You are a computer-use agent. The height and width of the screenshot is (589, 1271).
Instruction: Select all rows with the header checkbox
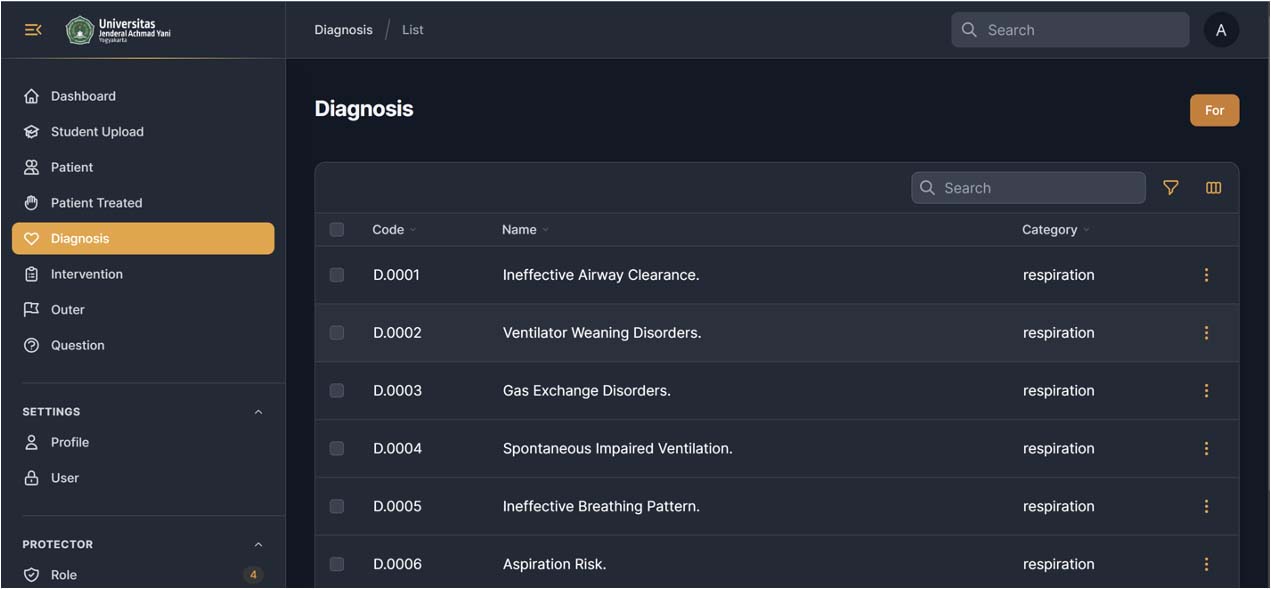[x=337, y=230]
